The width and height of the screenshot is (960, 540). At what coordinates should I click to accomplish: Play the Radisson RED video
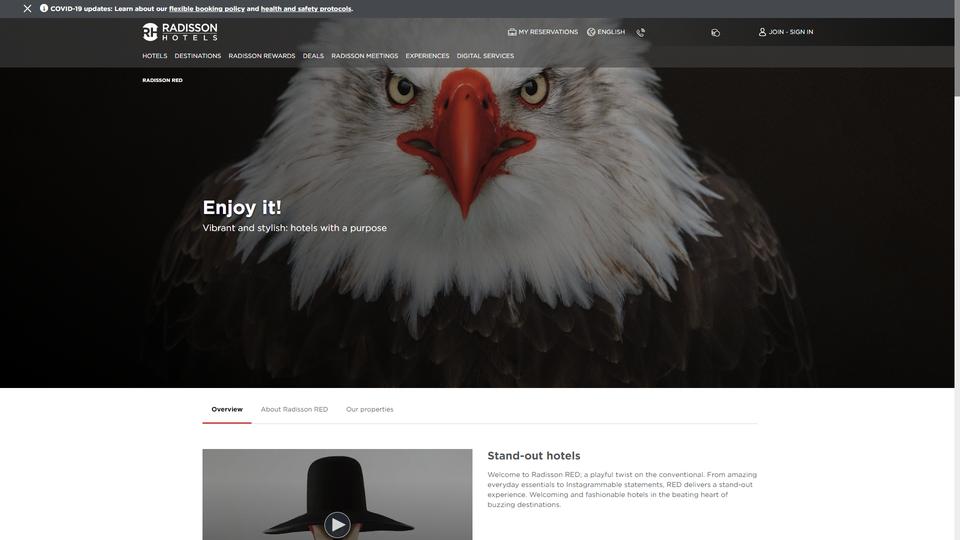click(337, 525)
